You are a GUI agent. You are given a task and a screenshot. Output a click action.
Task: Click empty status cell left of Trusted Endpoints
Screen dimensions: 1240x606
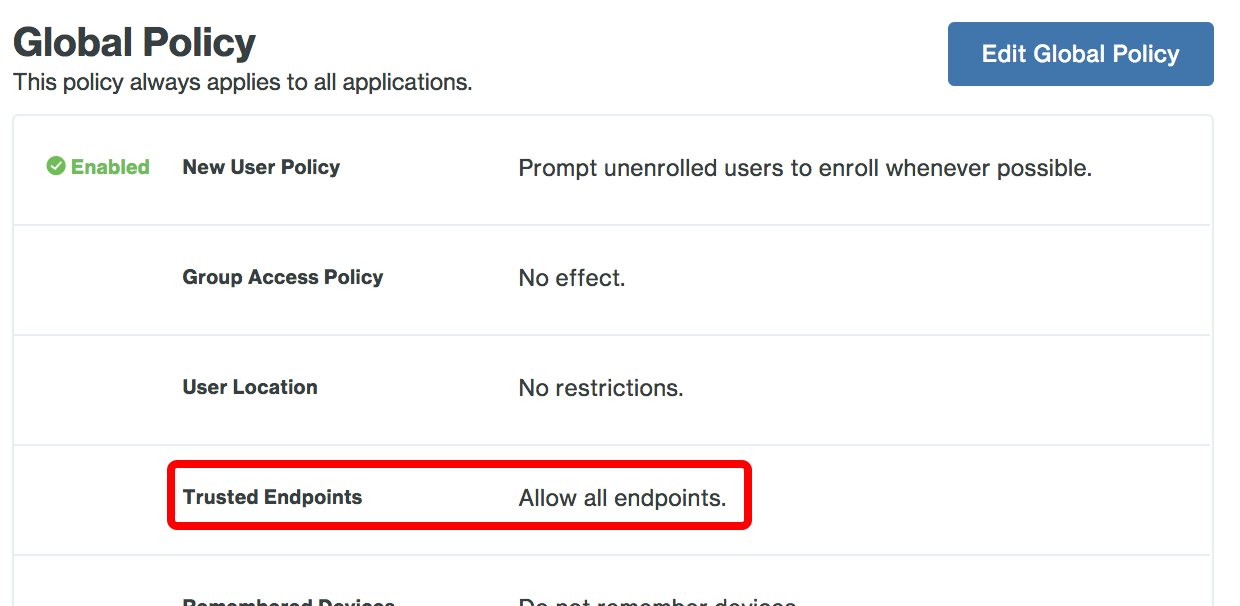(97, 498)
